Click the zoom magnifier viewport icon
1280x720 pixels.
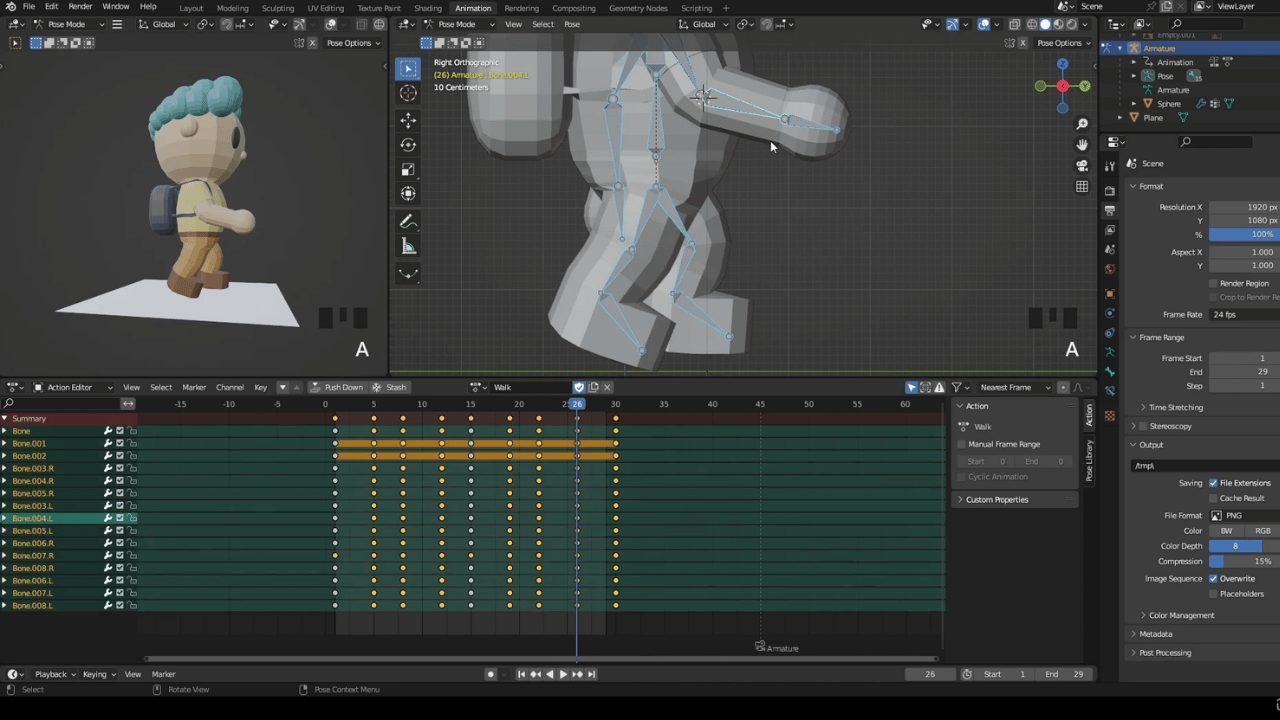click(1082, 124)
